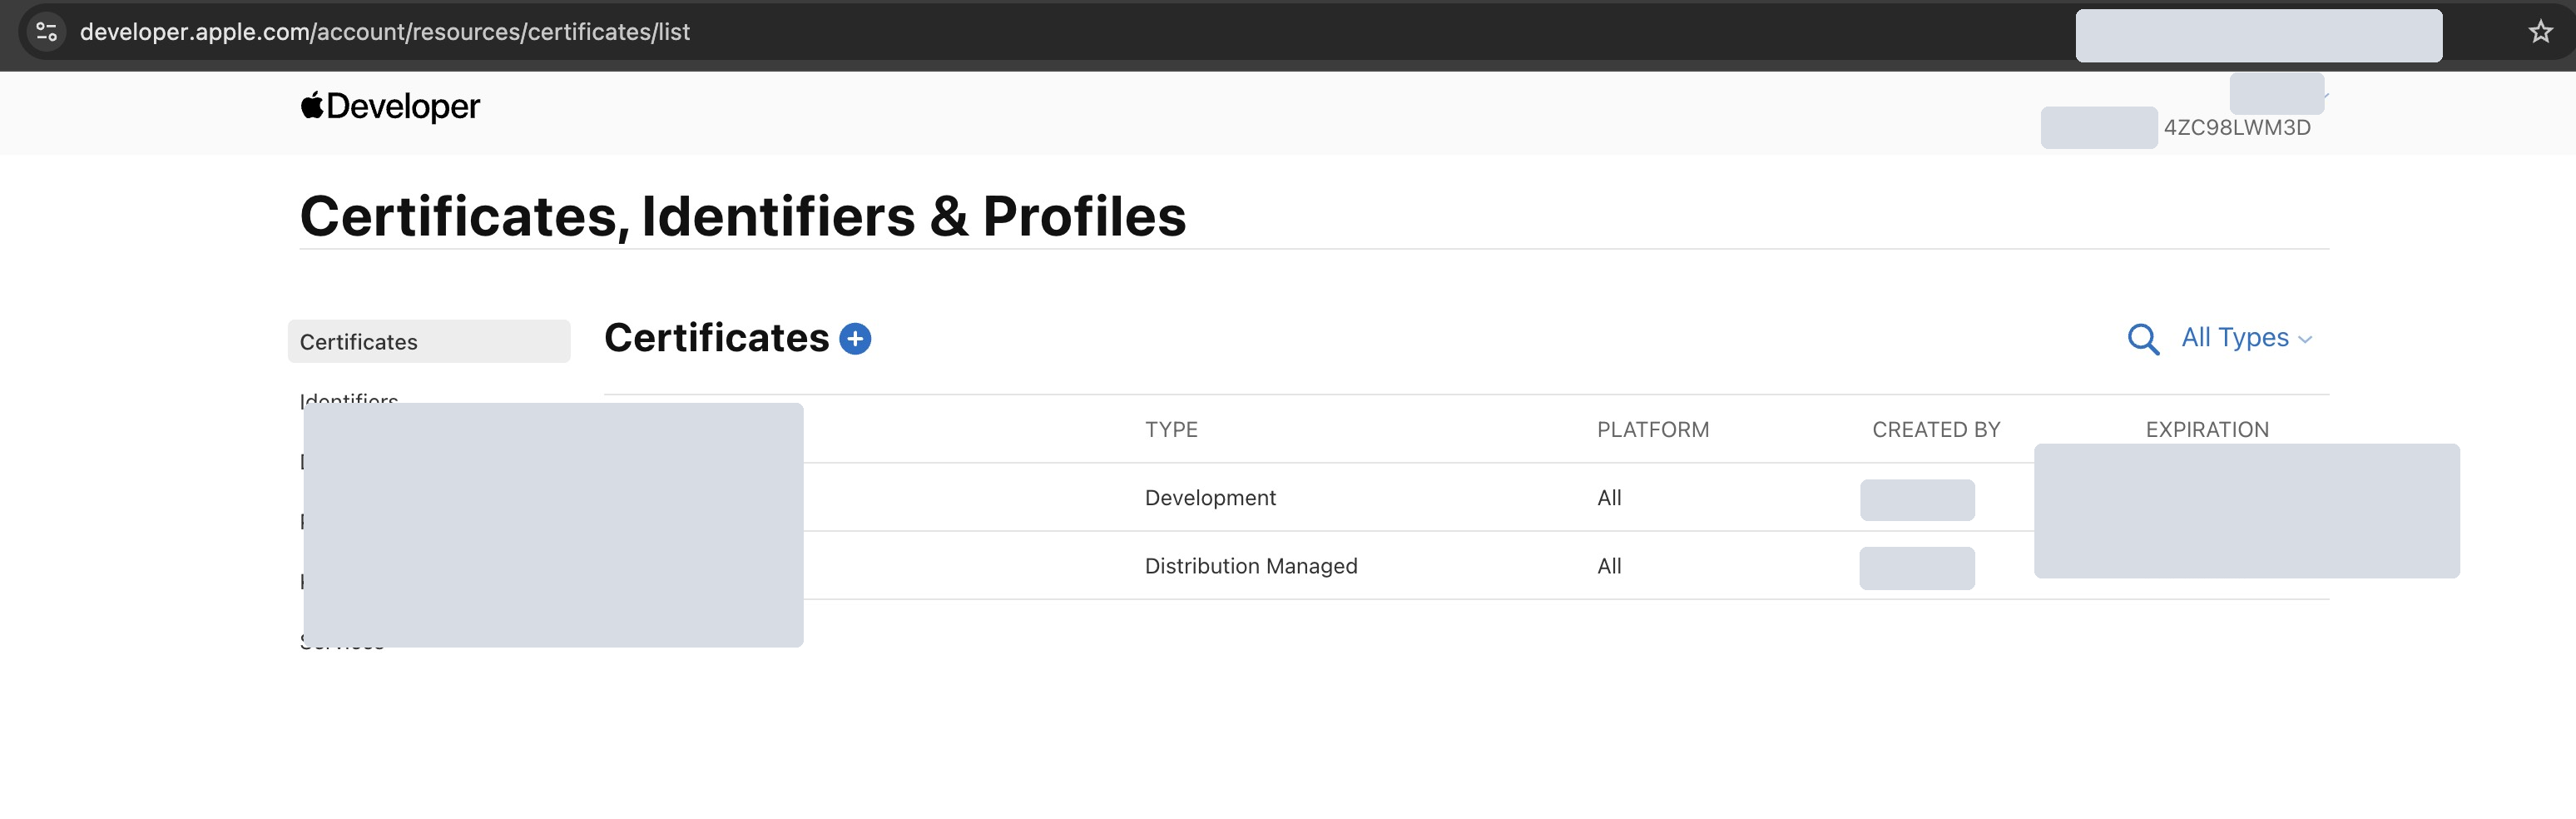Click the team ID 4ZC98LWM3D
Viewport: 2576px width, 819px height.
click(2237, 128)
